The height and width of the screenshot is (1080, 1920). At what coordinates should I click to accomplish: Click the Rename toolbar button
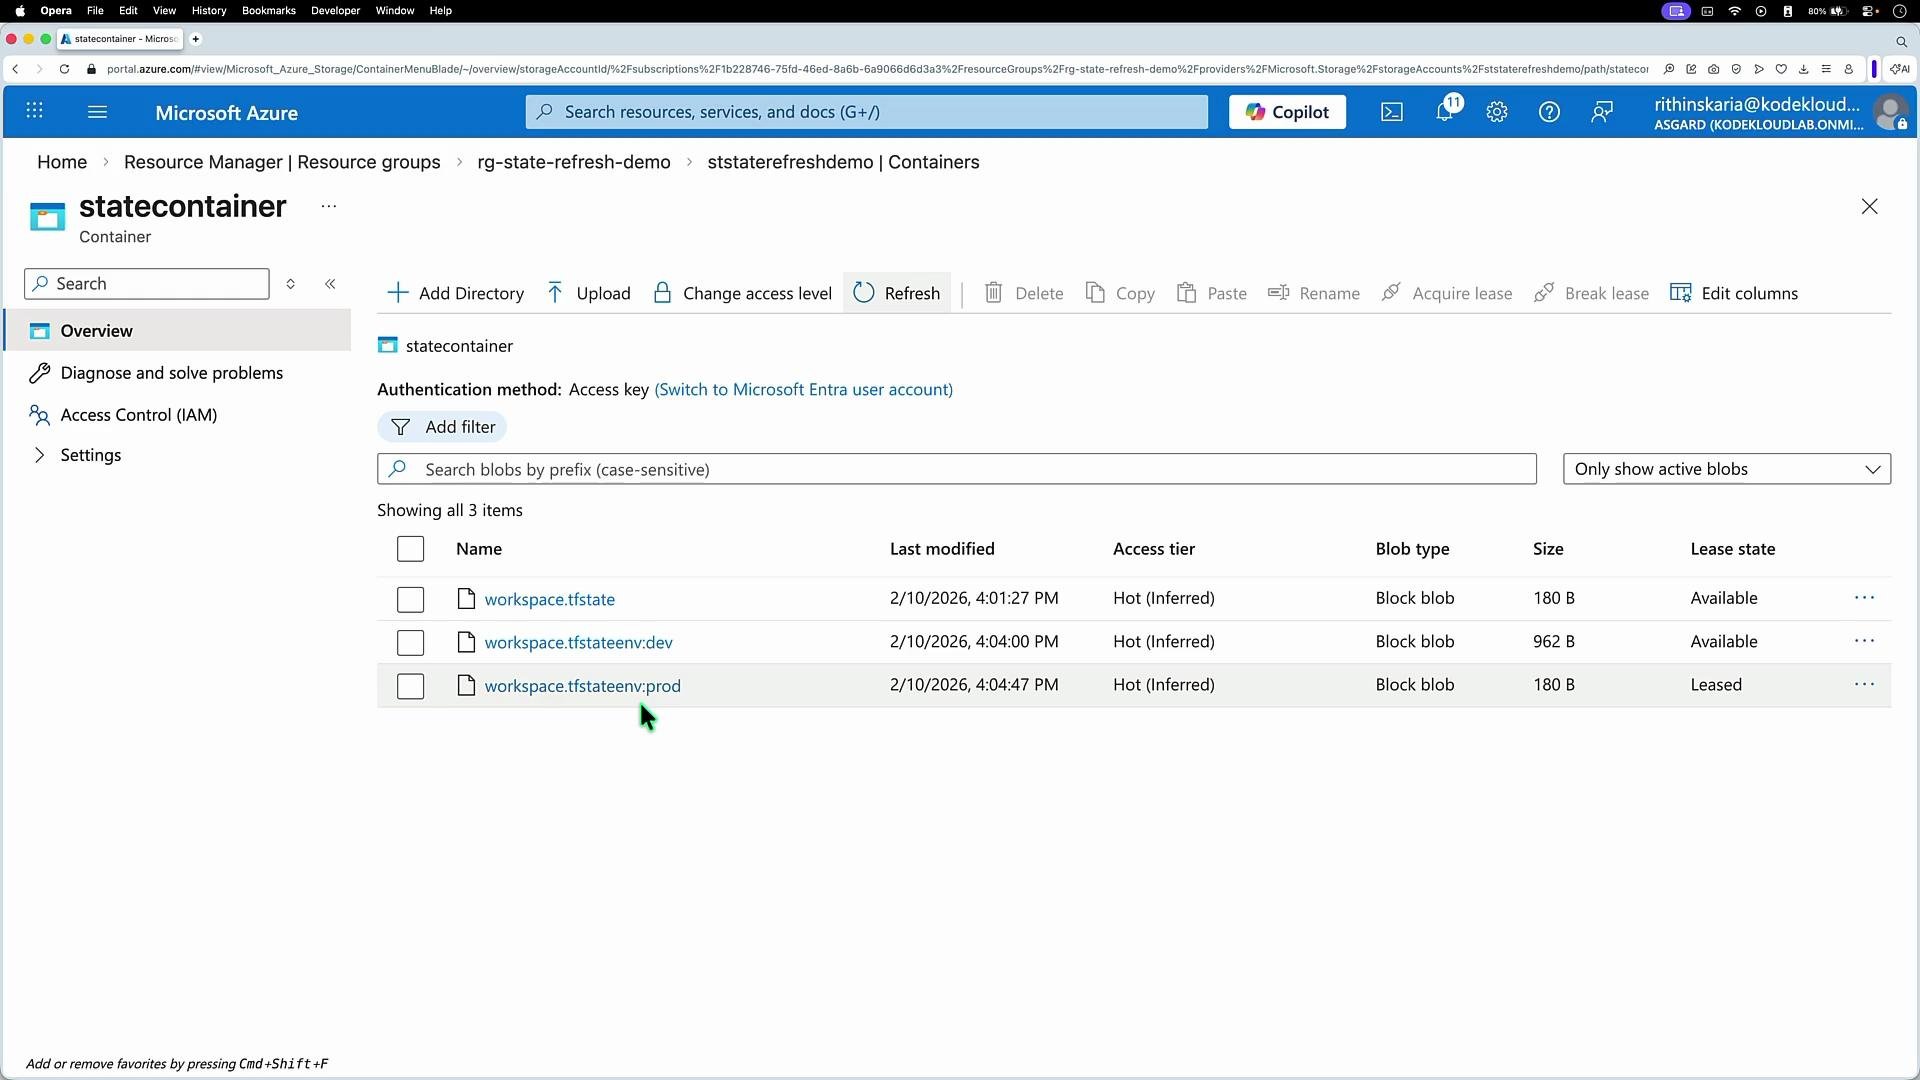[1314, 293]
